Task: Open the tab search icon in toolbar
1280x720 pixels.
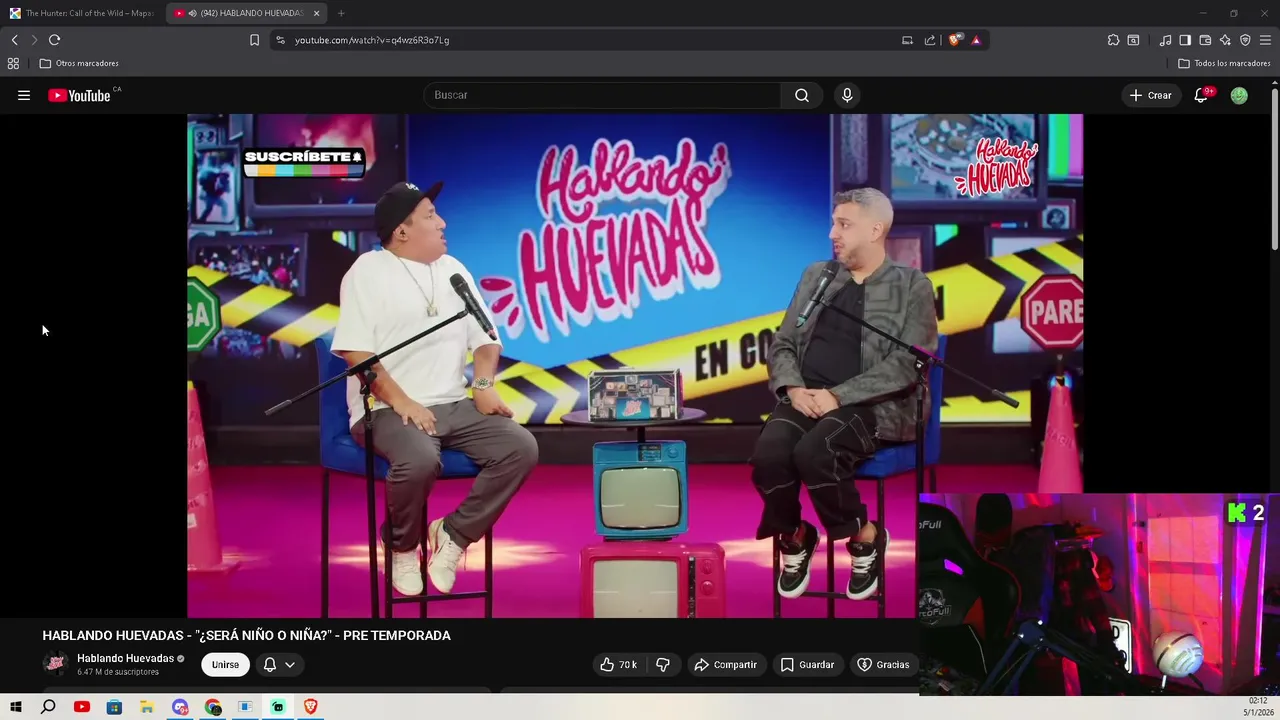Action: (x=1133, y=40)
